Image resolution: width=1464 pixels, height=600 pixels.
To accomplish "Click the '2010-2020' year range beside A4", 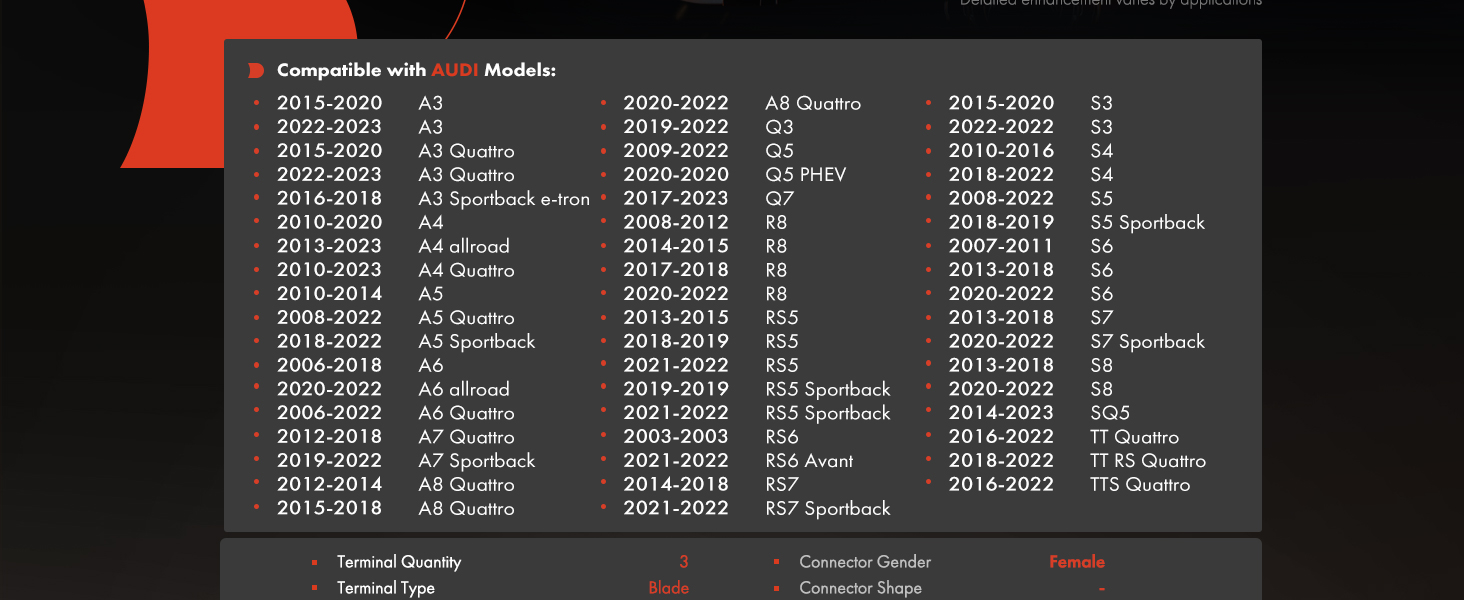I will [x=330, y=222].
